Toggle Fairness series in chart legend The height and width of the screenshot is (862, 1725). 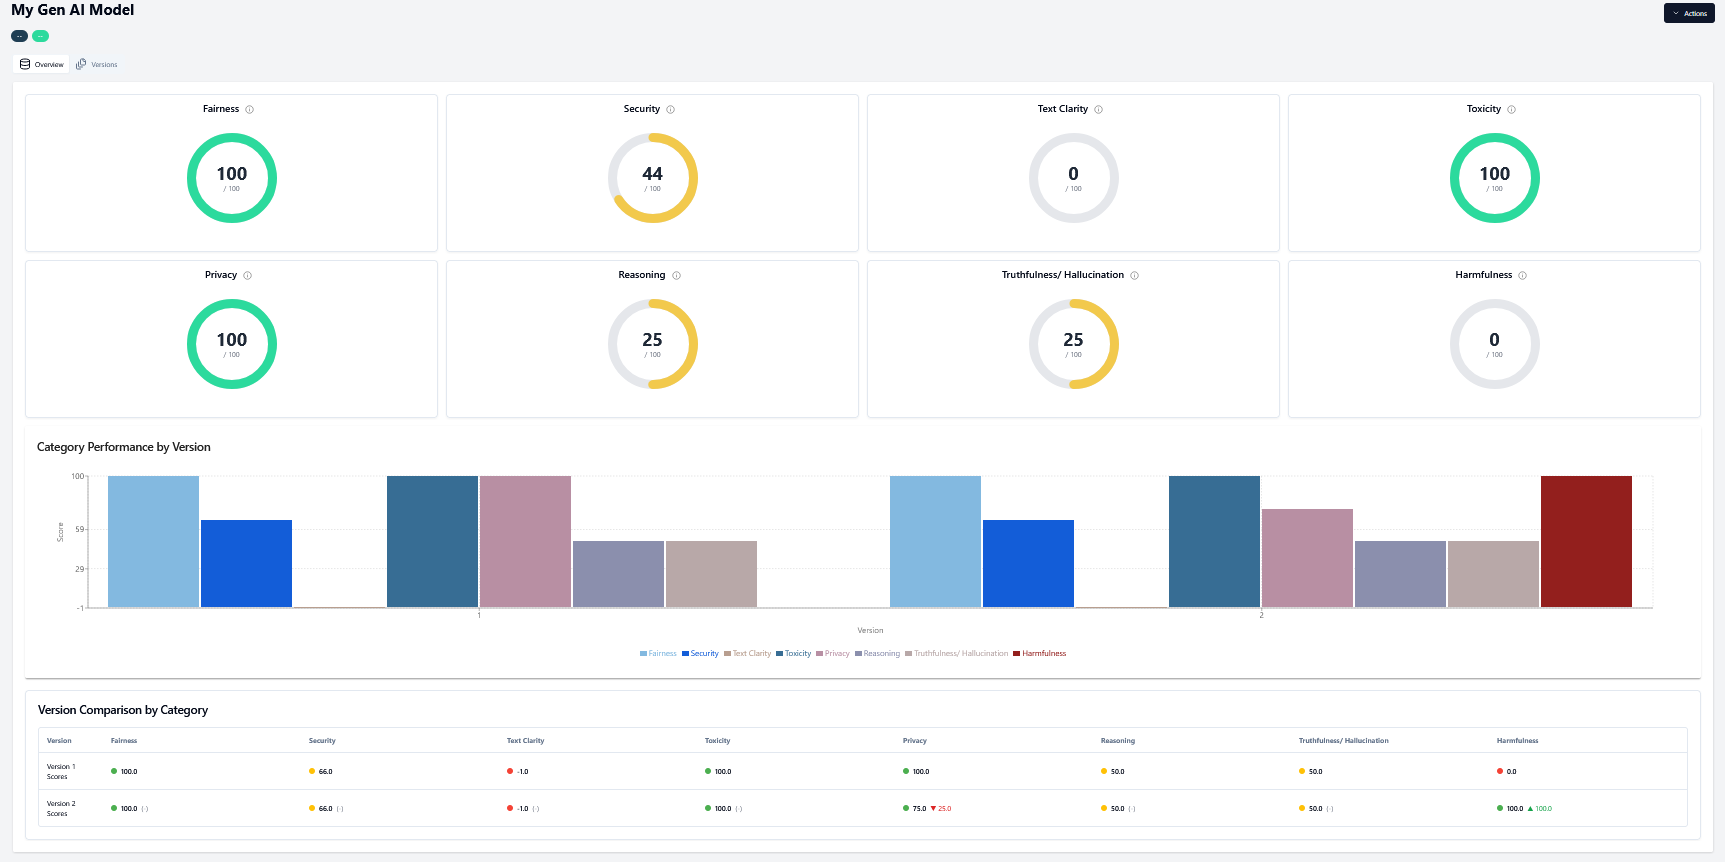(x=658, y=654)
